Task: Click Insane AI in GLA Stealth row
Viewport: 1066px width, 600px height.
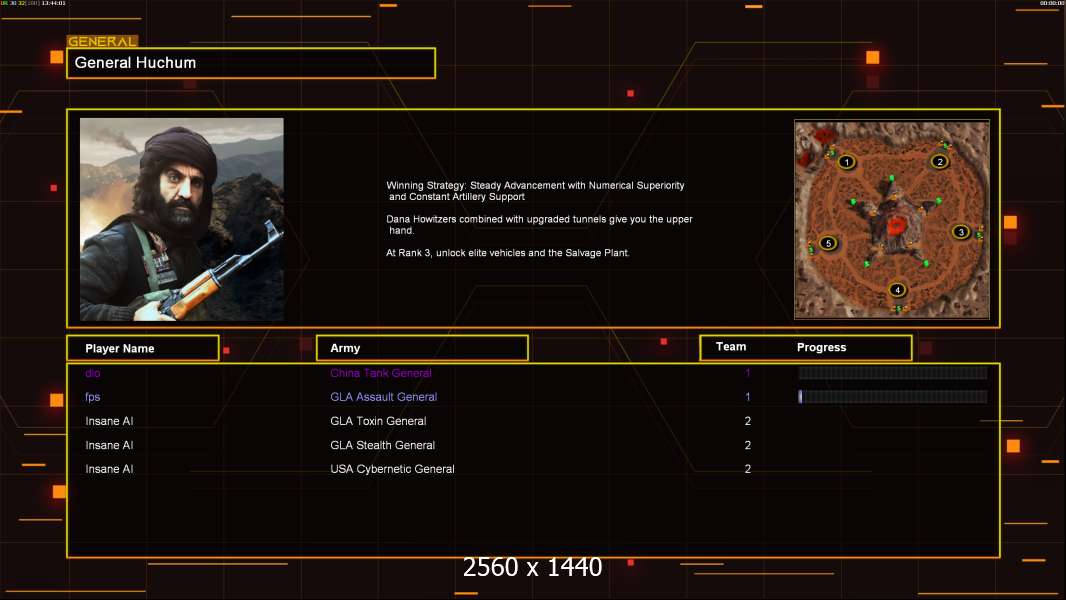Action: pos(109,445)
